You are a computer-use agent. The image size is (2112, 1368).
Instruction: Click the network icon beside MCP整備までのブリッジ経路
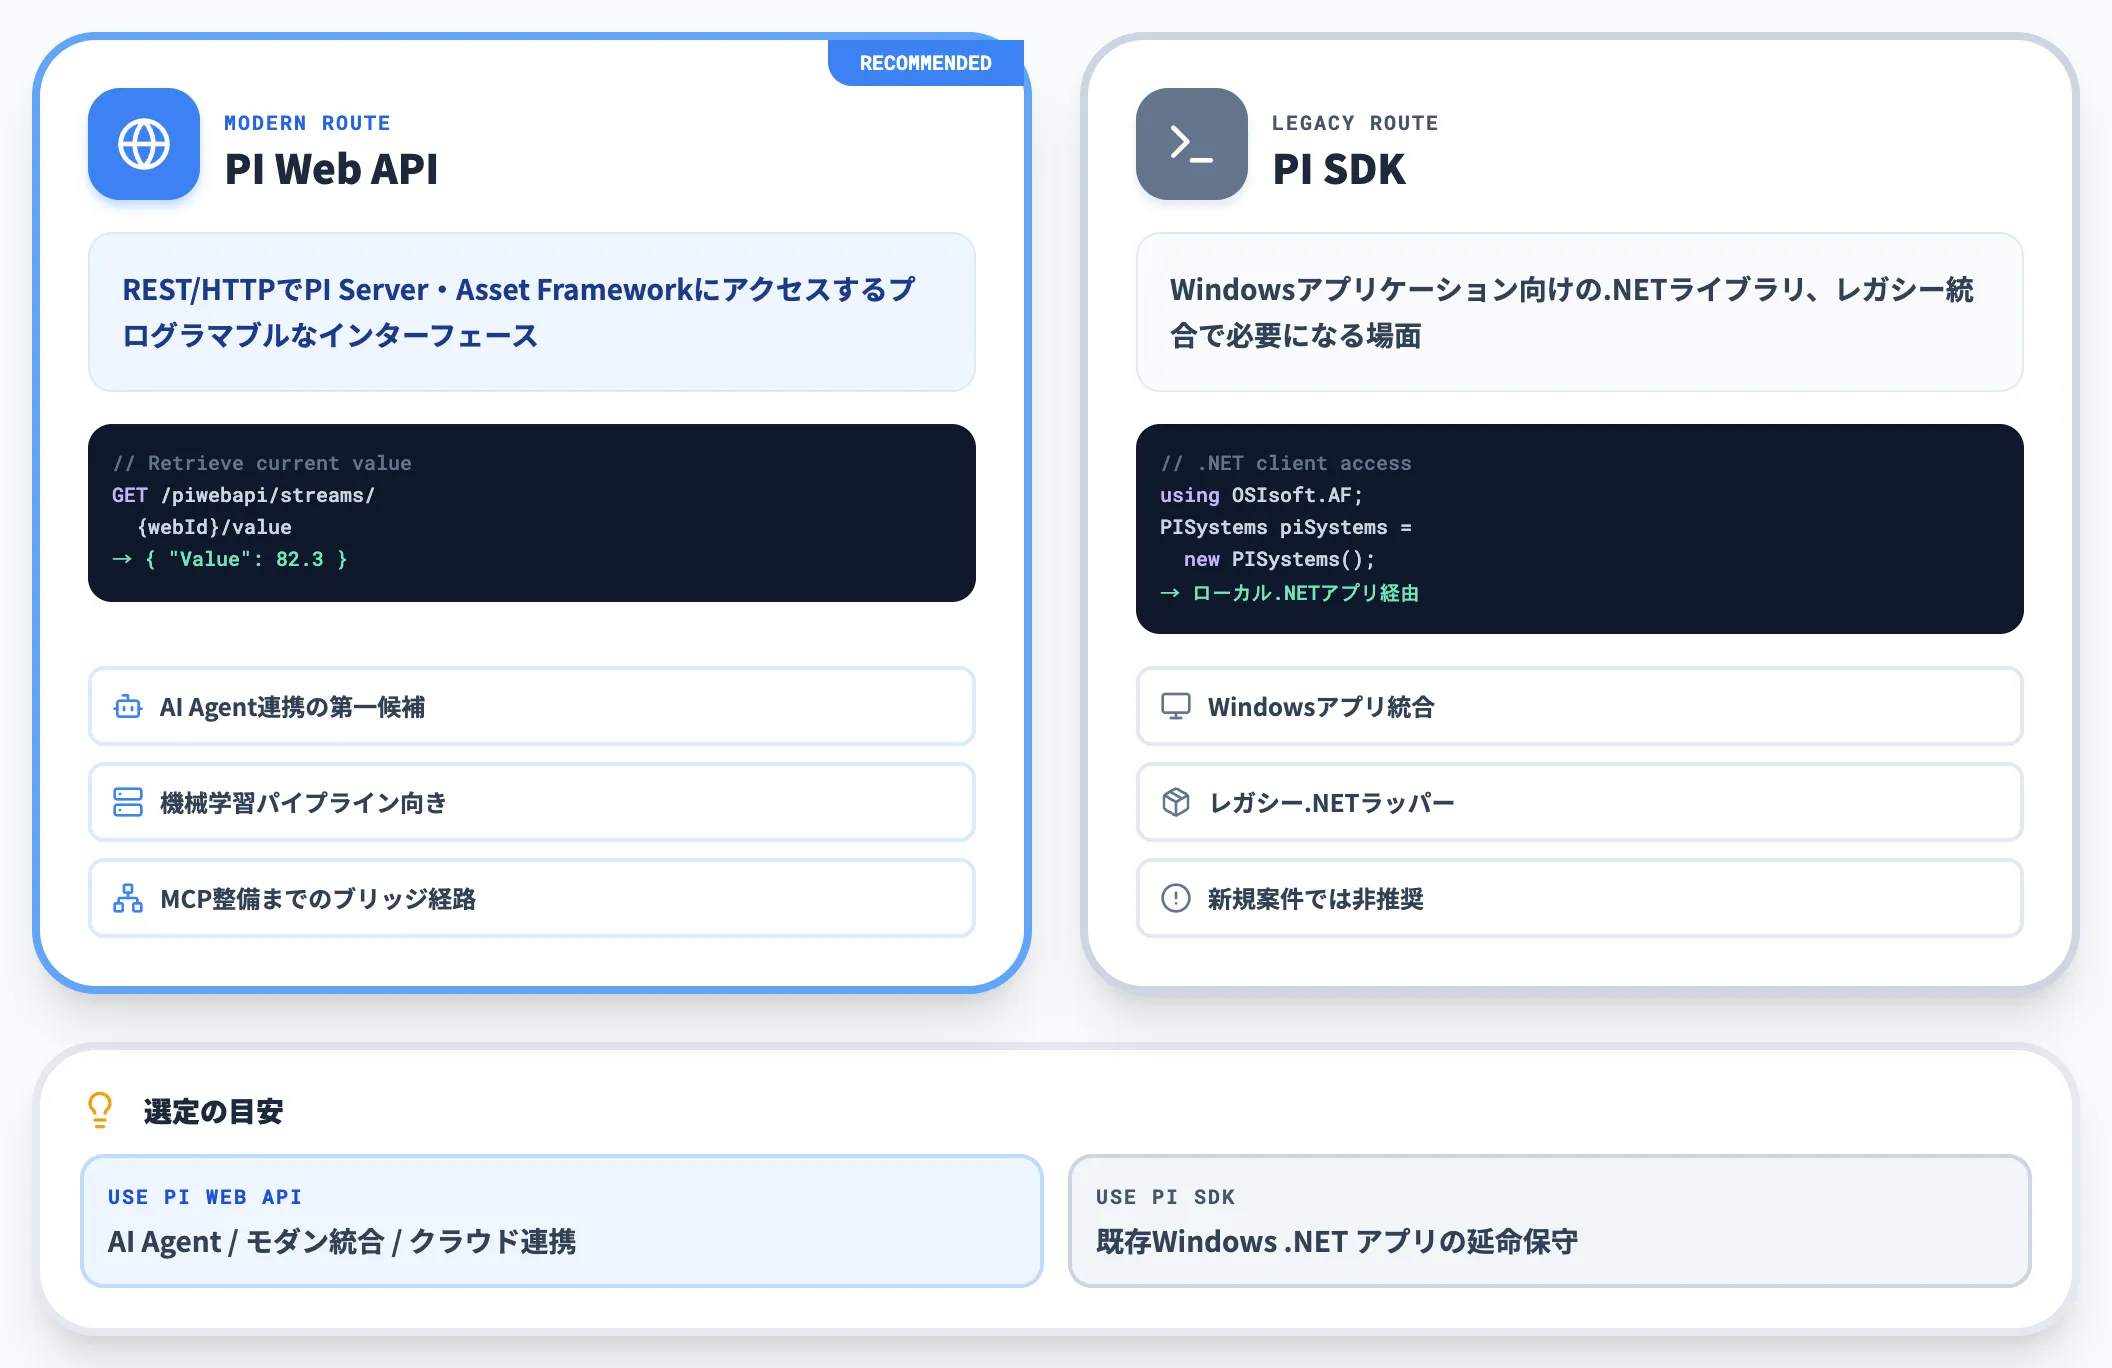(x=128, y=898)
